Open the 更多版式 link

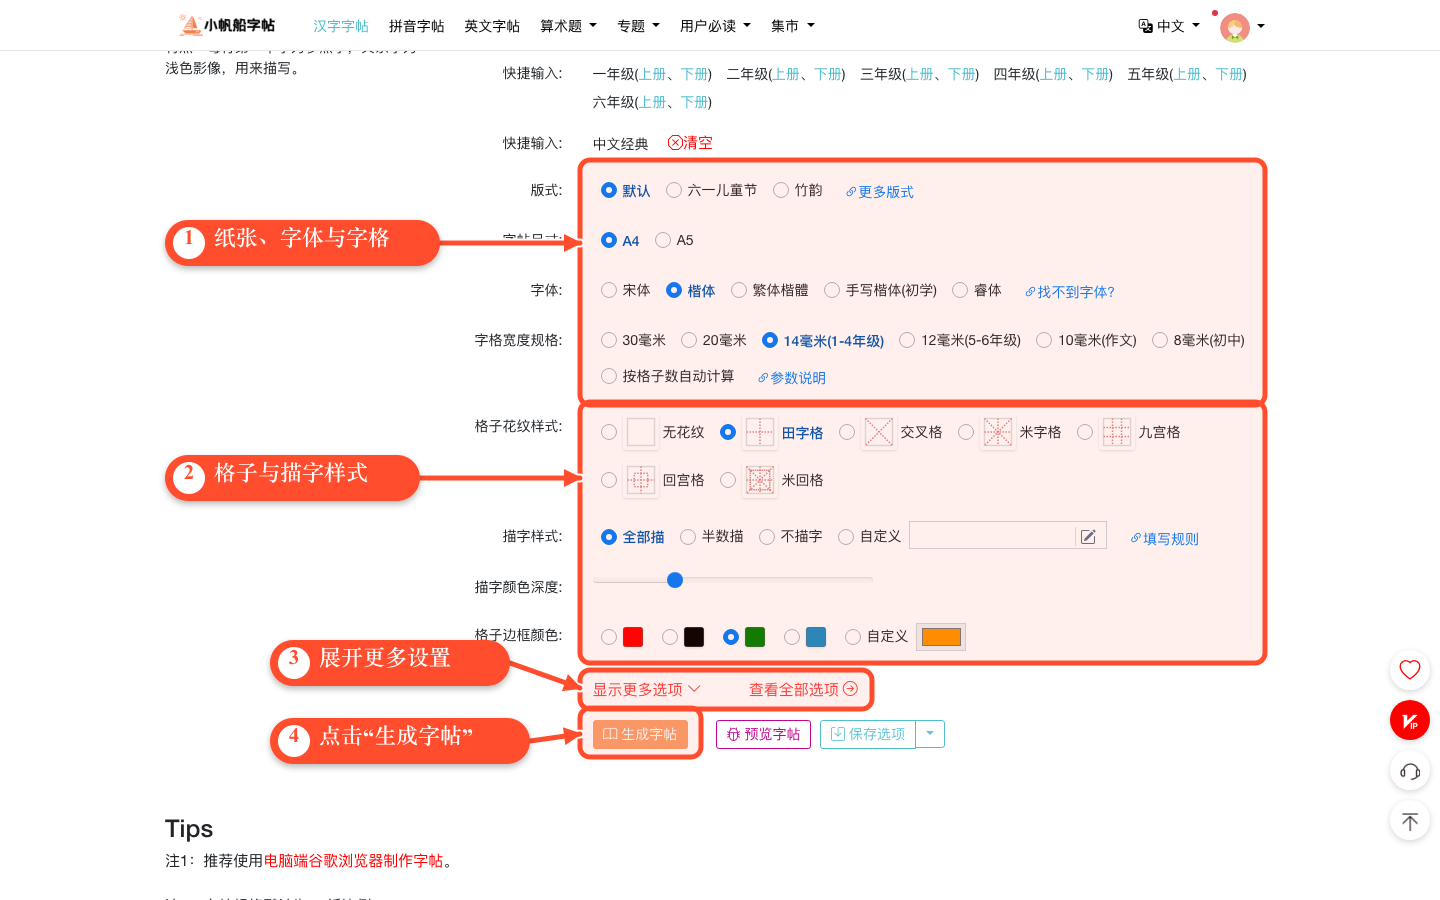pyautogui.click(x=880, y=191)
